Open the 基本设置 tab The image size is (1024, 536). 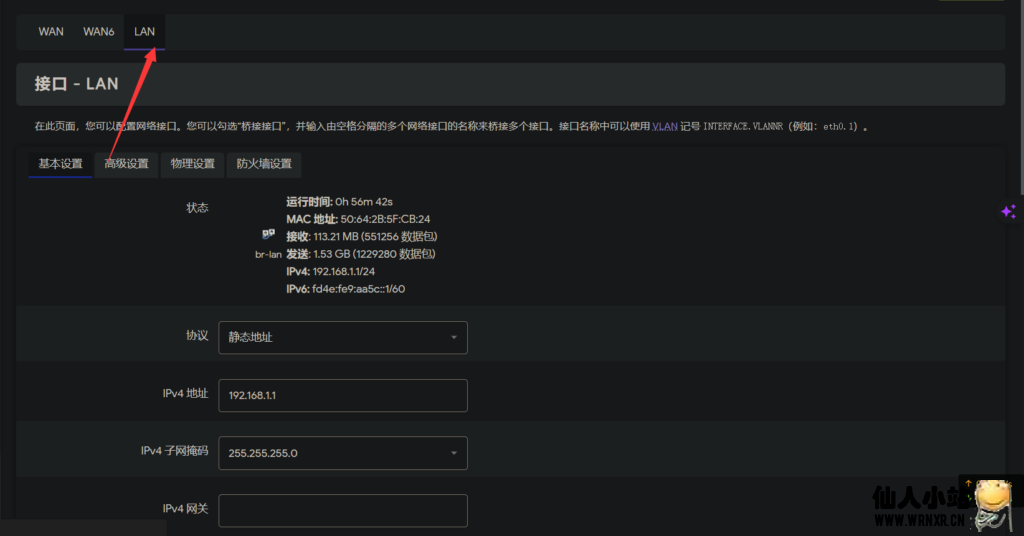coord(60,164)
